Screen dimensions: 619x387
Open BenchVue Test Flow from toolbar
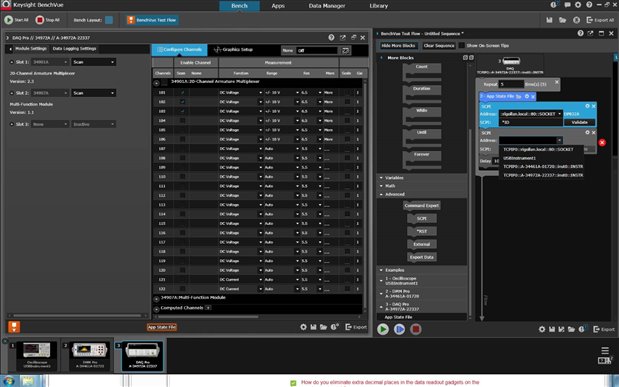[152, 20]
